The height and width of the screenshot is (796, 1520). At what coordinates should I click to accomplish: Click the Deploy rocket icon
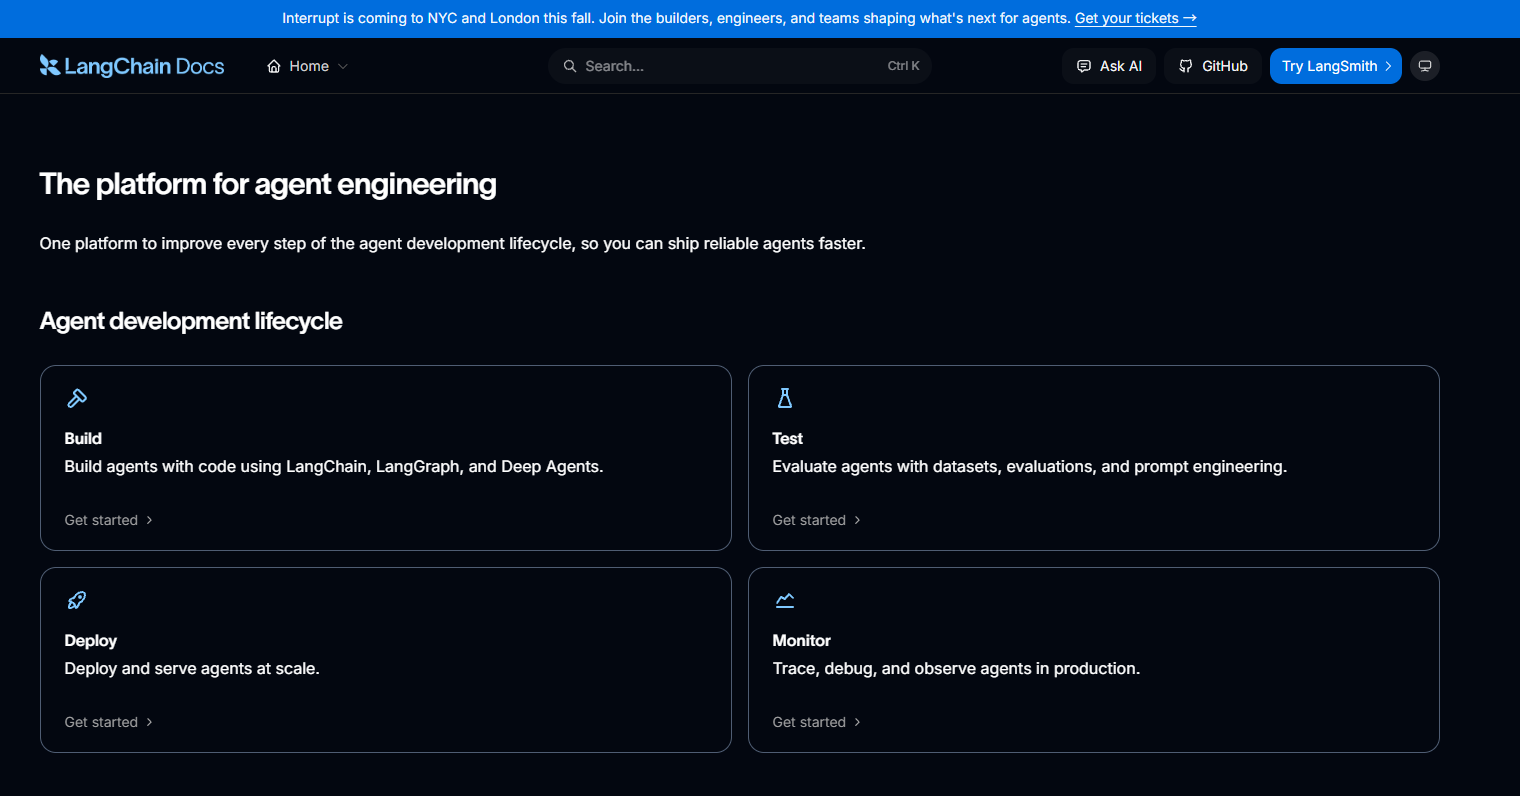coord(77,600)
